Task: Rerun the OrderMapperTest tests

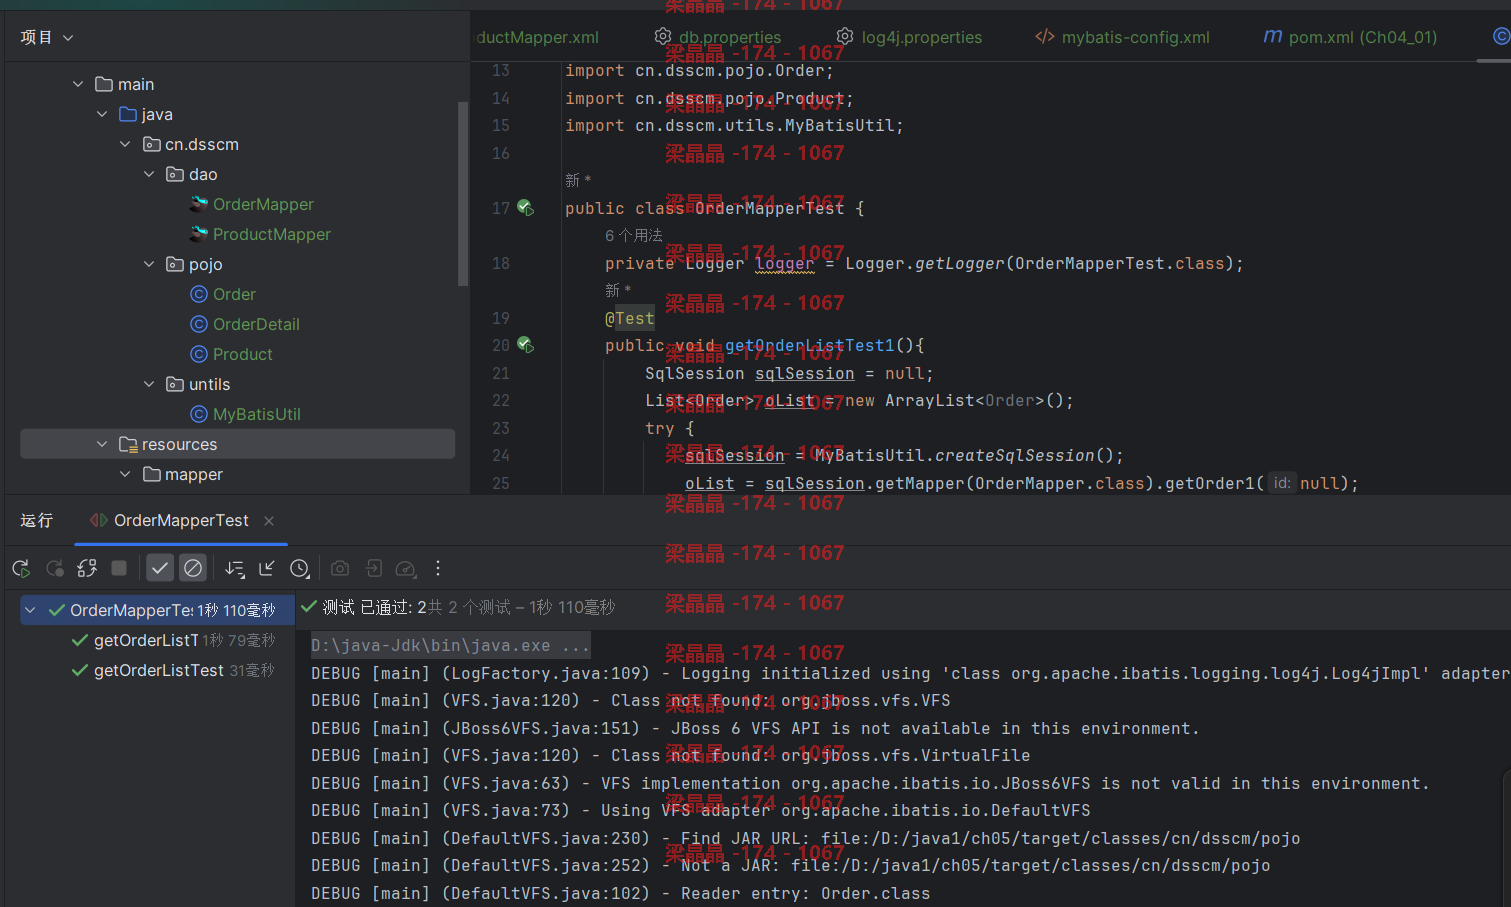Action: coord(21,568)
